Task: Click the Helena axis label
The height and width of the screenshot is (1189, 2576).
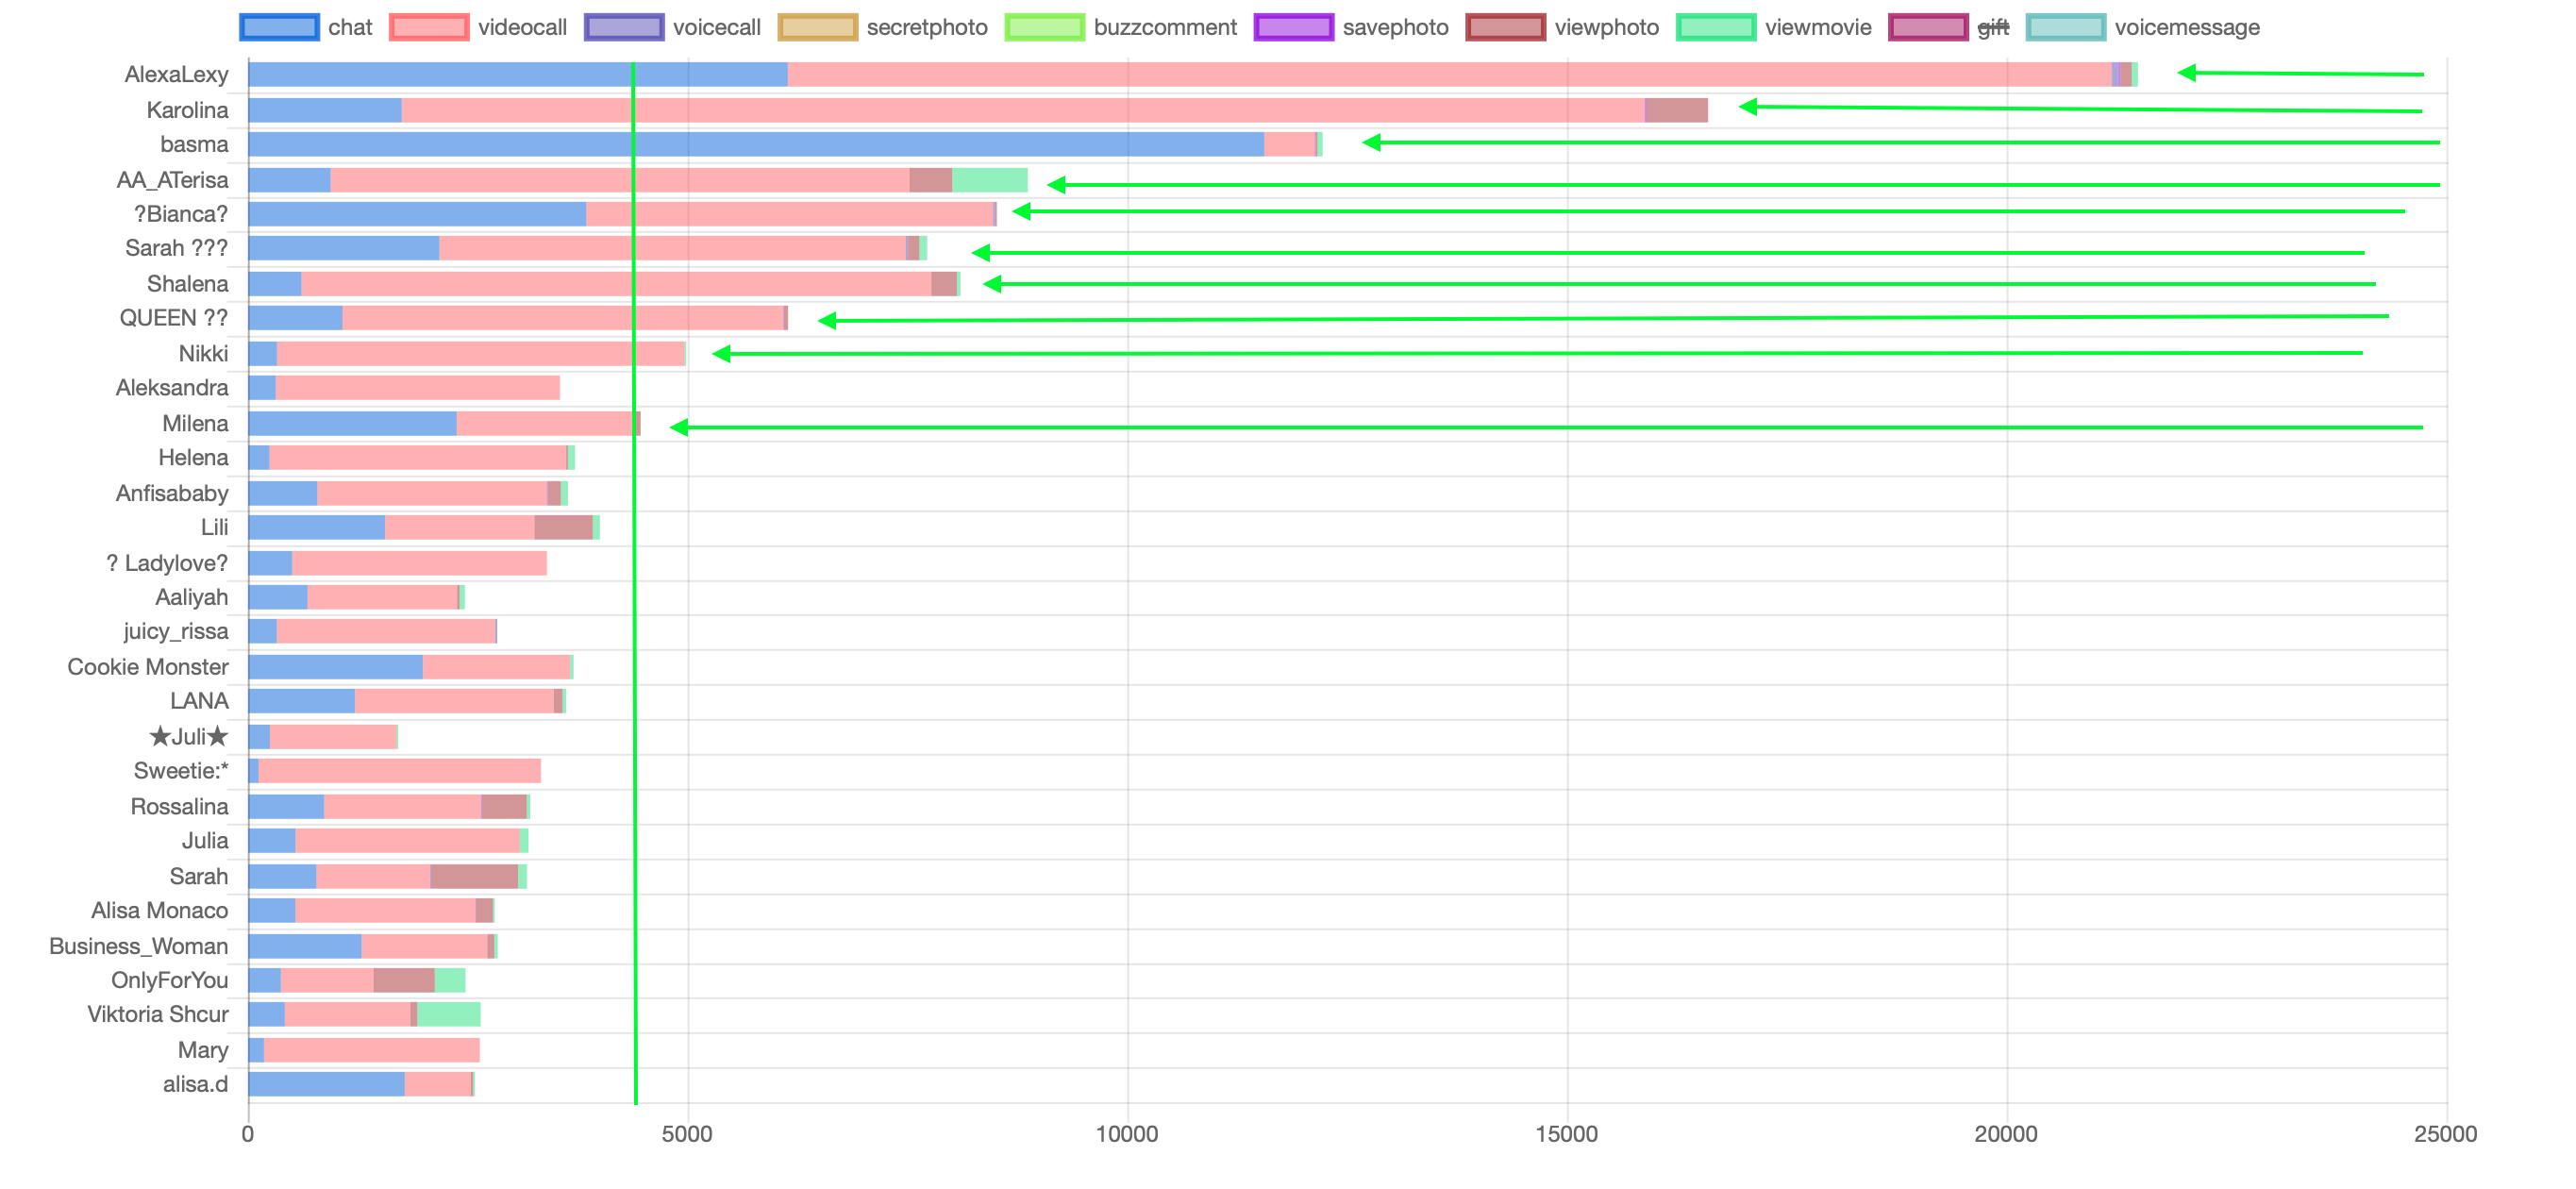Action: [x=193, y=458]
